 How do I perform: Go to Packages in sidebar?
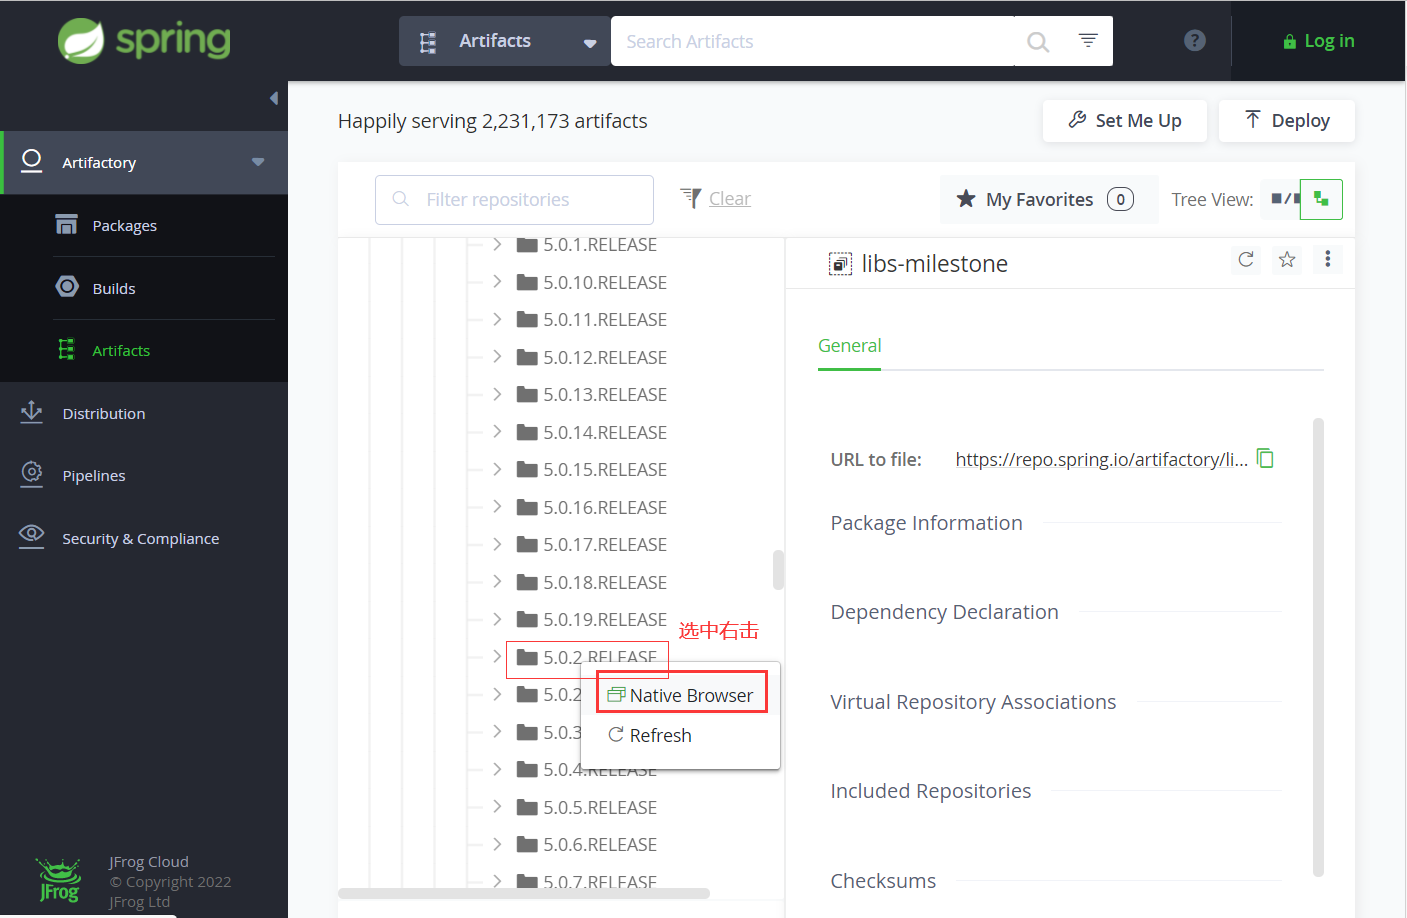(125, 226)
